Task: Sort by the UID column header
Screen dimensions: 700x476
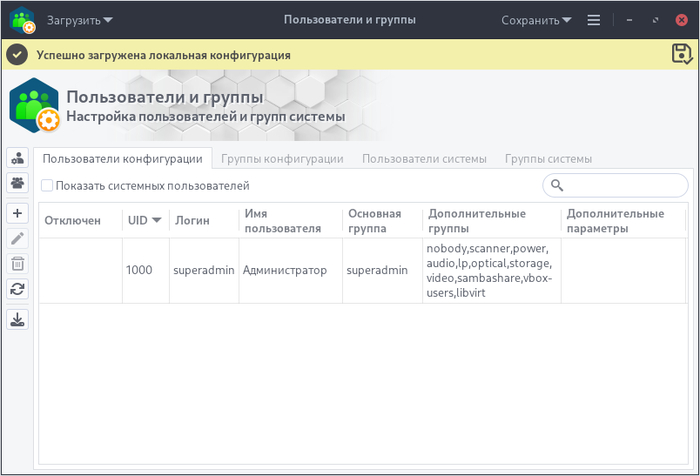Action: (x=144, y=220)
